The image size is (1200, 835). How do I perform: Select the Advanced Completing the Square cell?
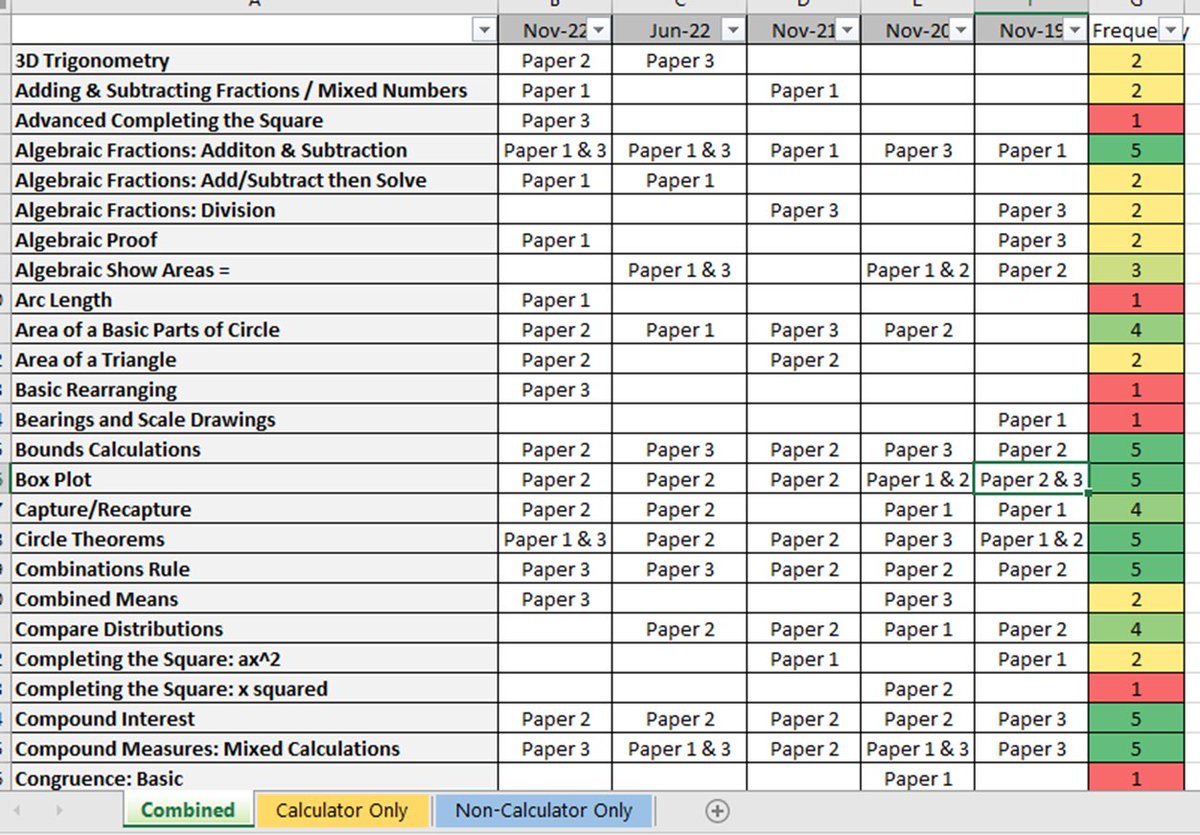point(255,121)
